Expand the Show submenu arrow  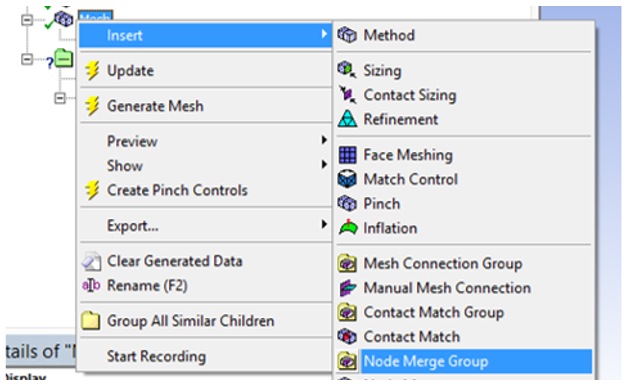tap(324, 164)
